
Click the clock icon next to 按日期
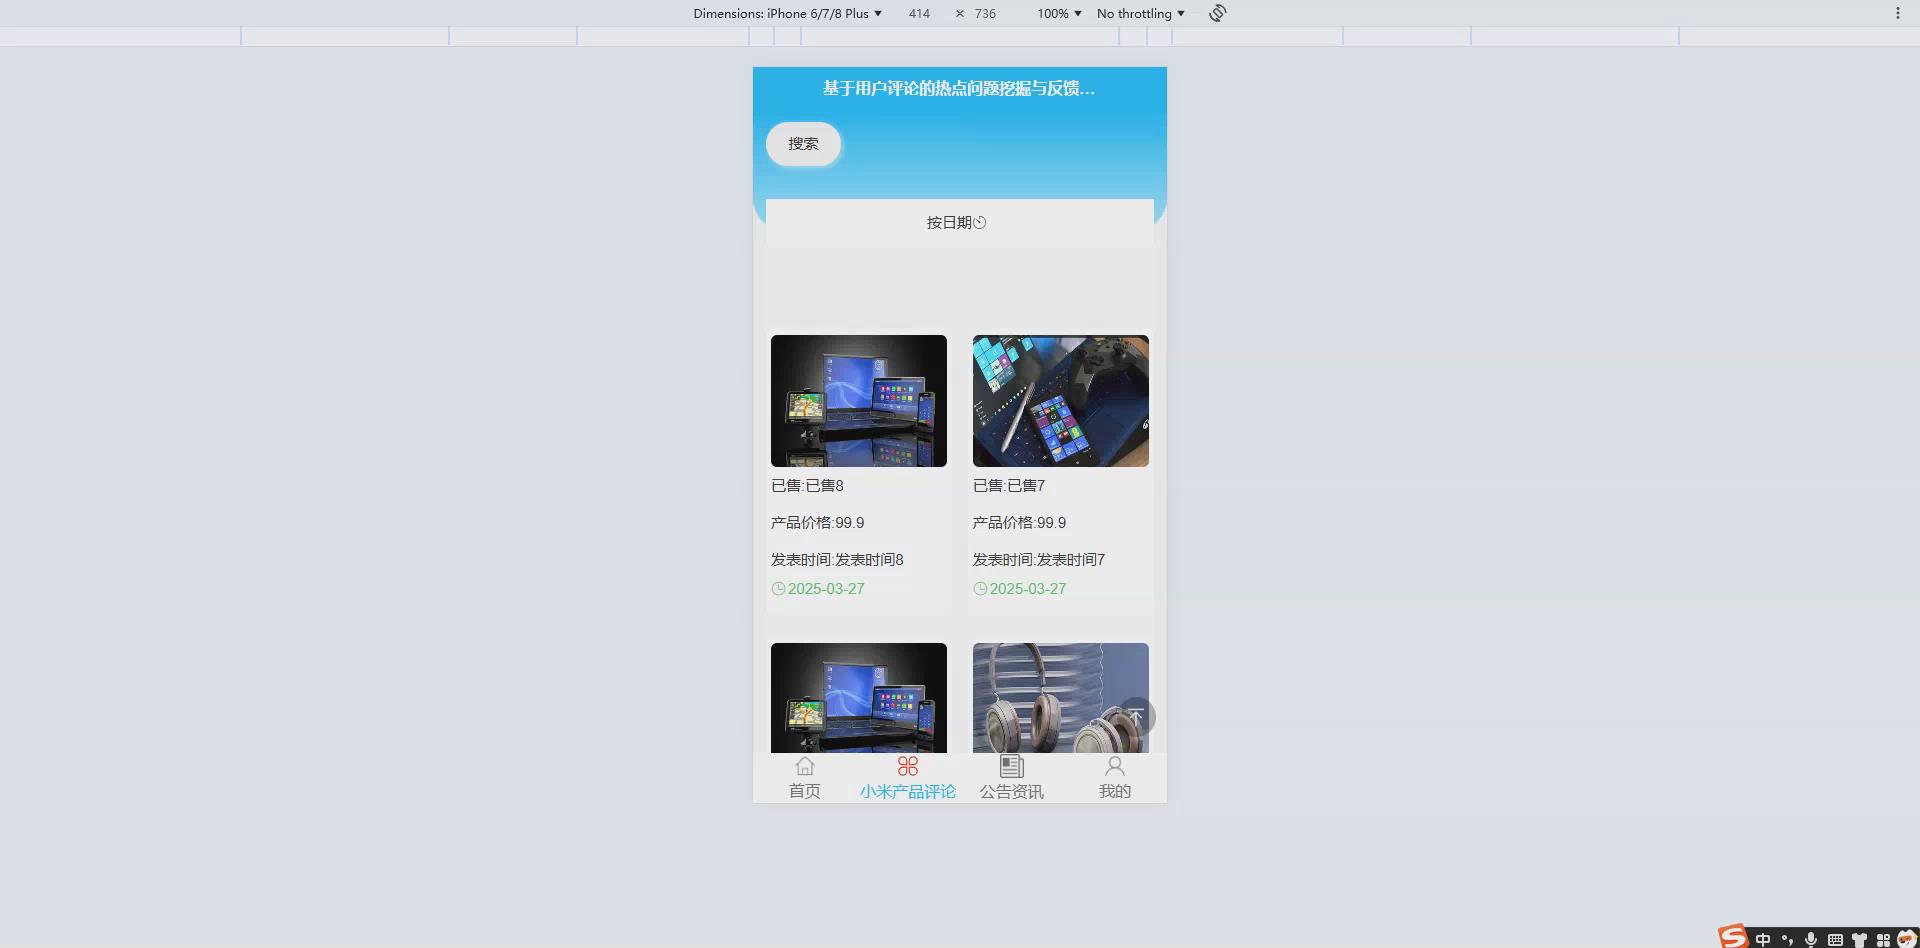tap(980, 223)
